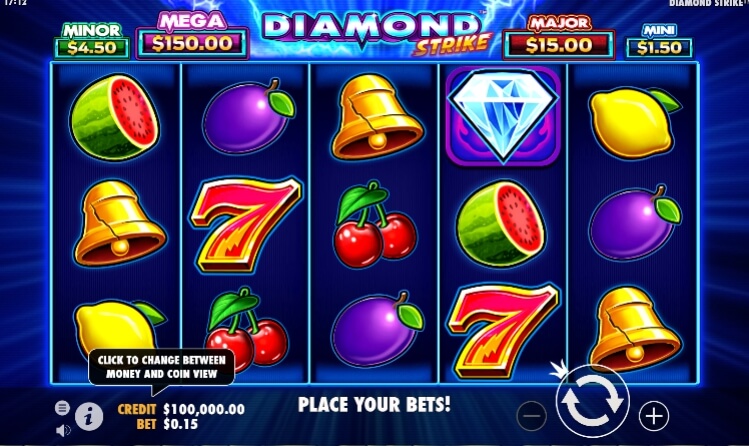Click the lemon at top of reel five
The image size is (749, 446).
coord(634,122)
